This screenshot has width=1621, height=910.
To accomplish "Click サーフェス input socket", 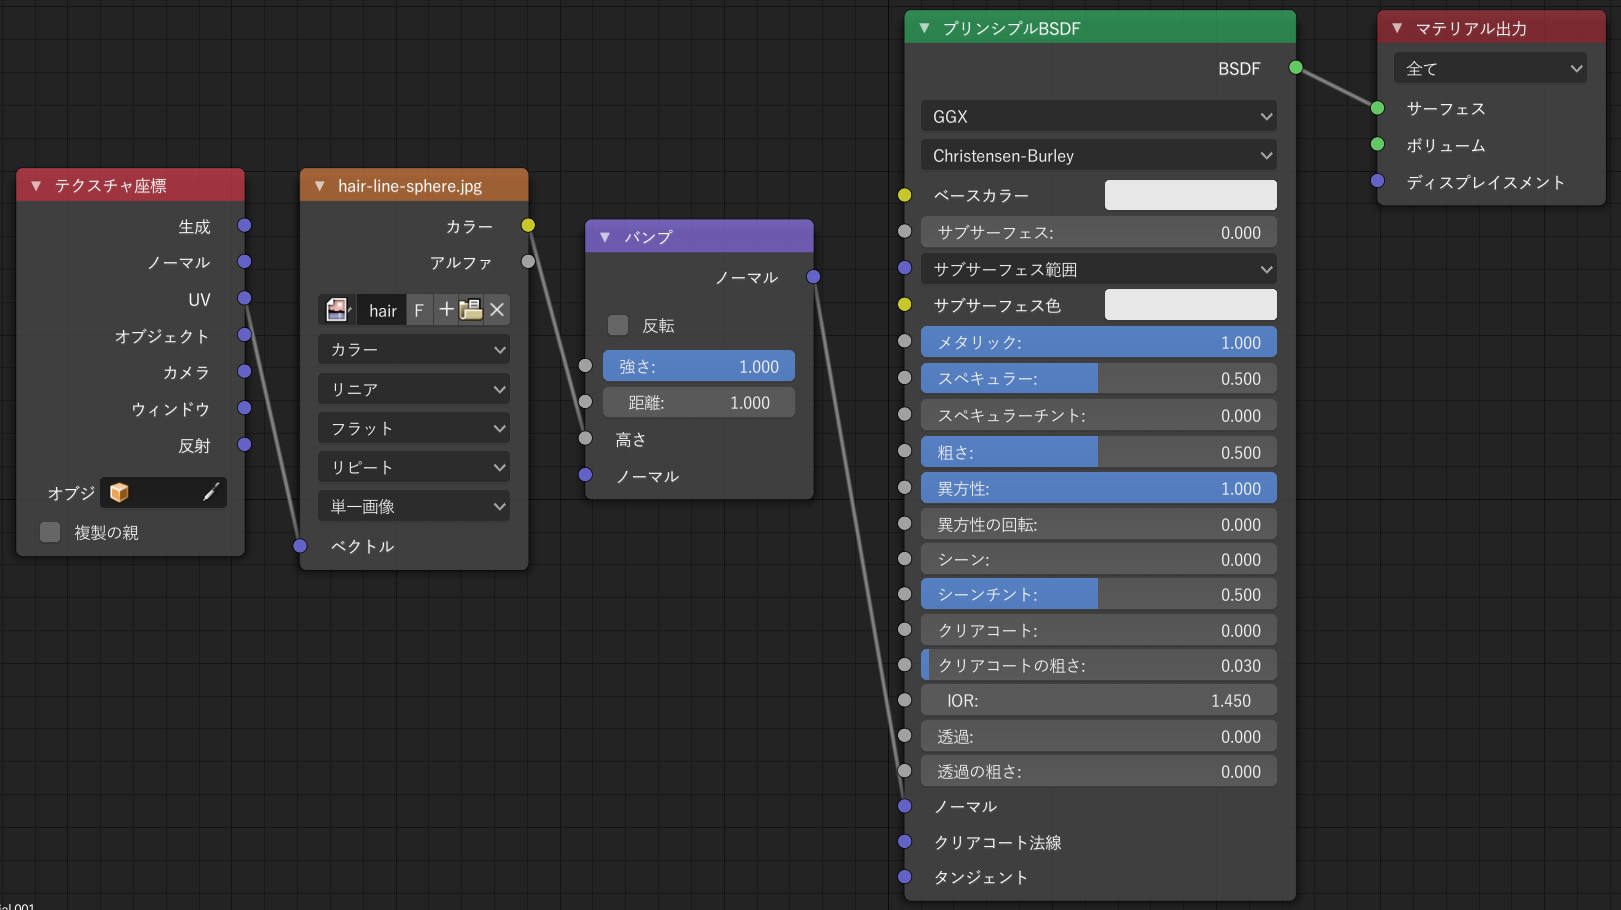I will tap(1377, 107).
